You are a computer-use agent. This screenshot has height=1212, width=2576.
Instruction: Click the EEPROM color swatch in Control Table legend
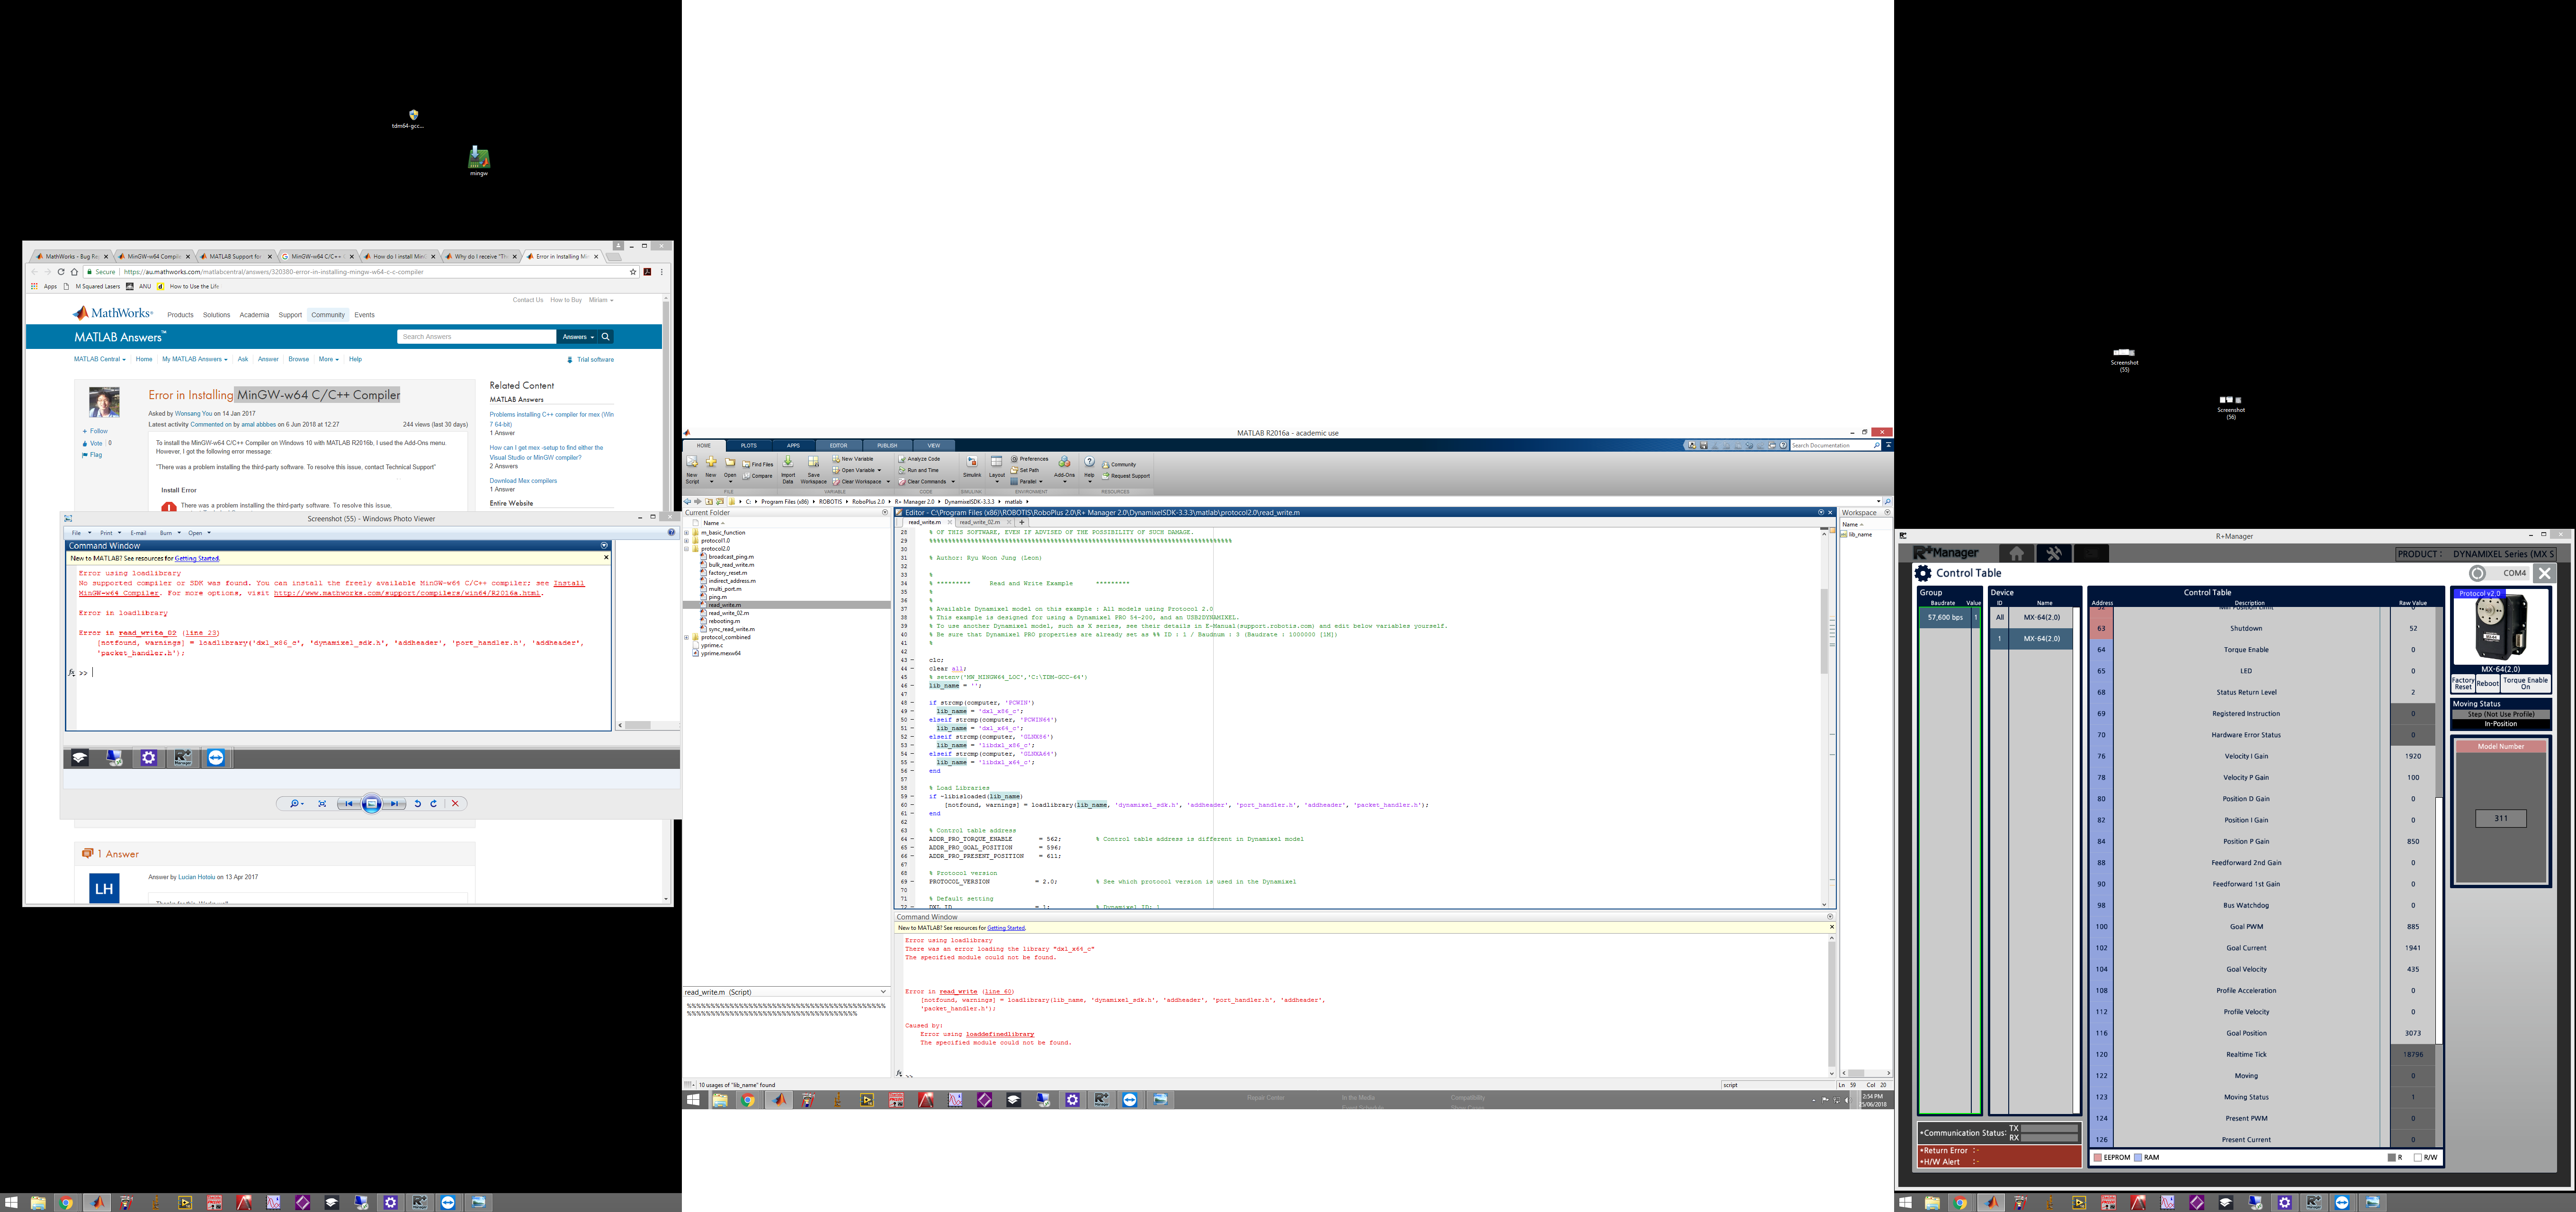pyautogui.click(x=2098, y=1157)
